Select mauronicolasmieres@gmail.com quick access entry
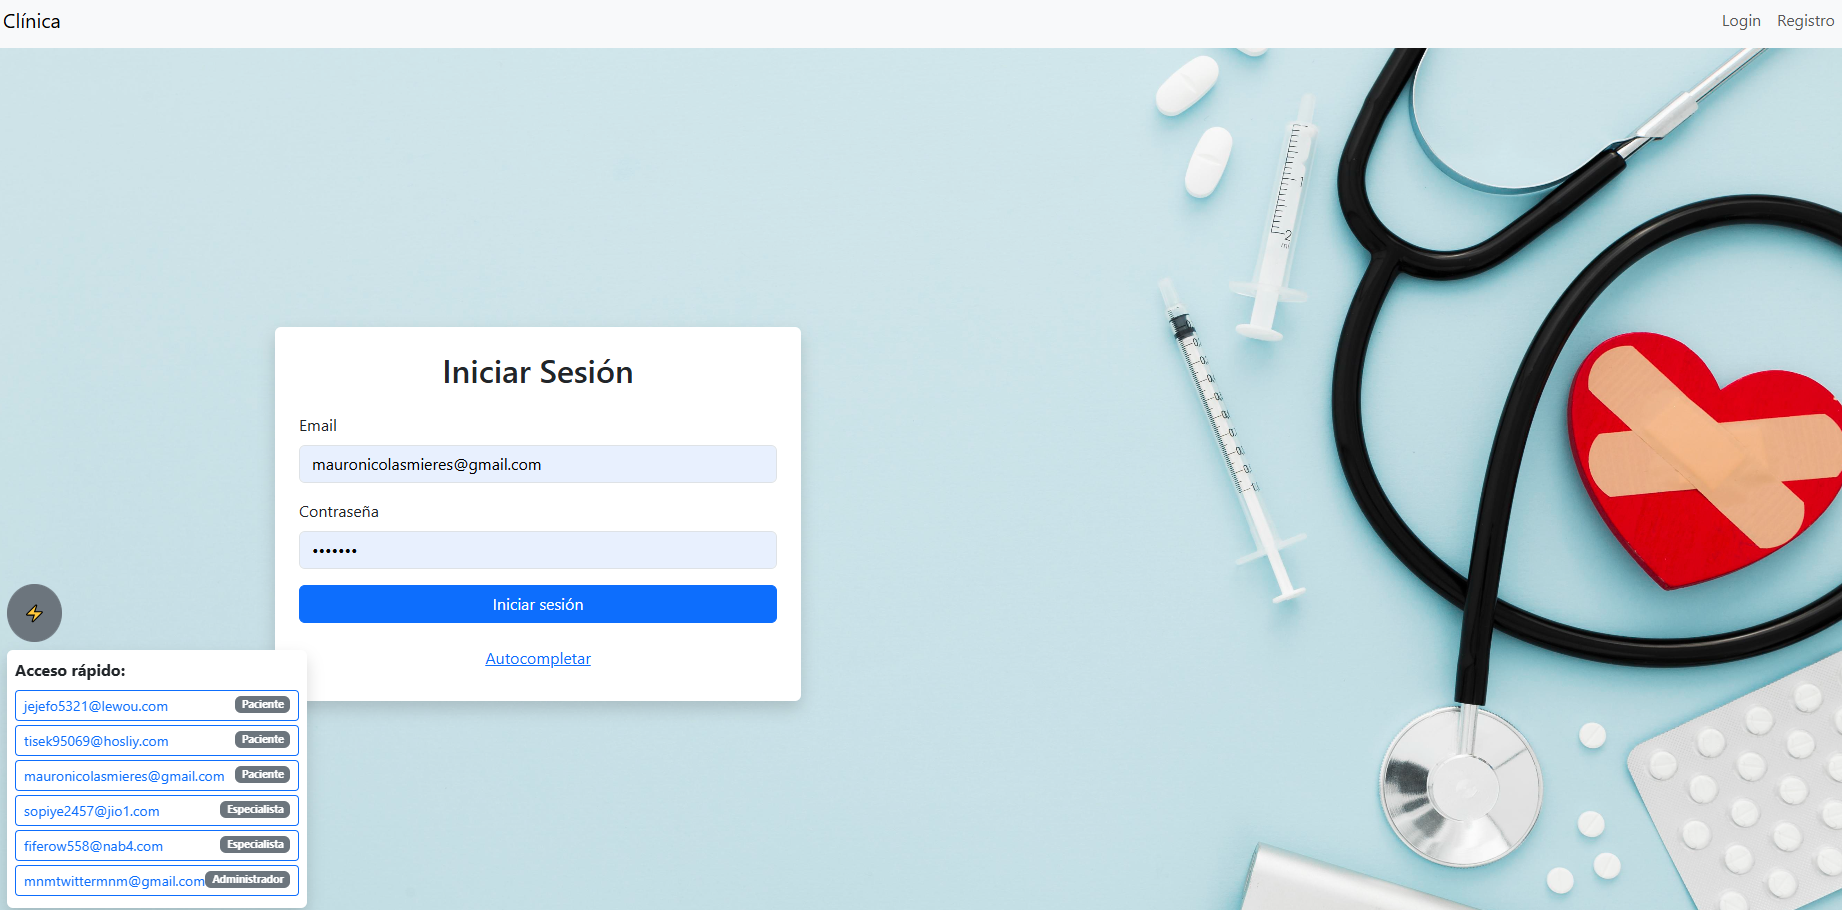This screenshot has height=910, width=1842. [x=157, y=775]
